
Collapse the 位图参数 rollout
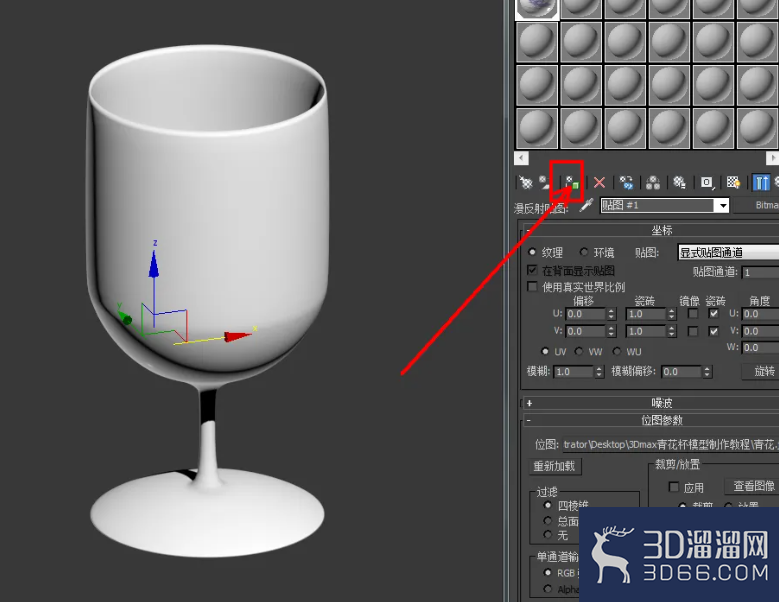click(x=652, y=421)
